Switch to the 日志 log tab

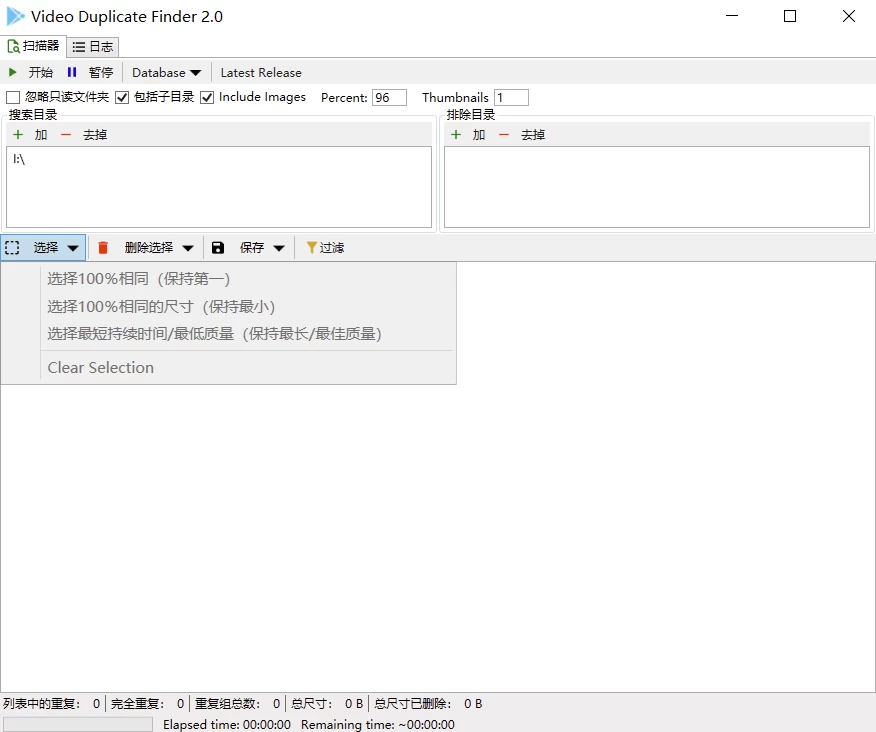pyautogui.click(x=93, y=47)
